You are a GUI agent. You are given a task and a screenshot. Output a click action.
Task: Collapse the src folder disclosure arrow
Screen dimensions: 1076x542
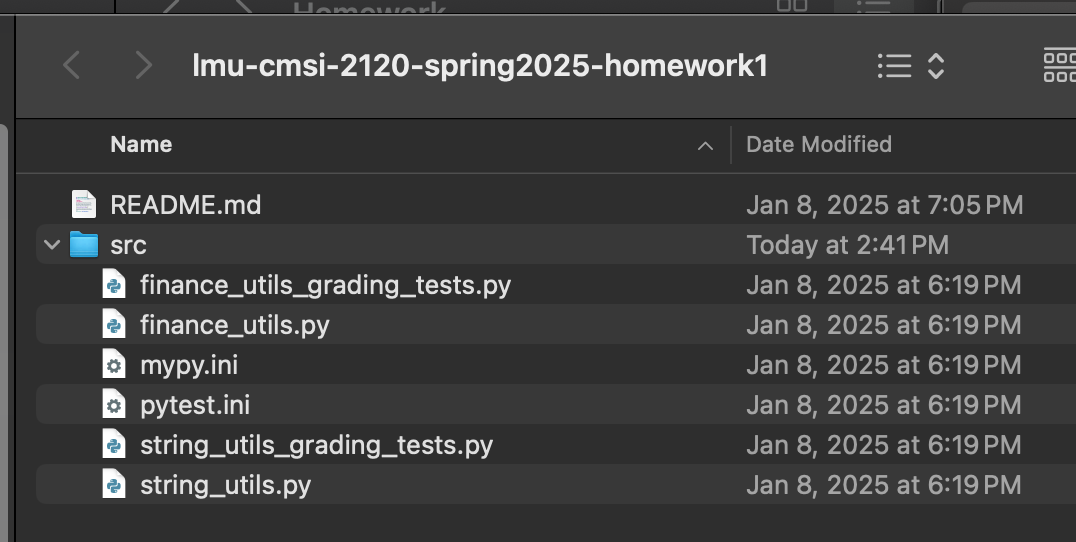(x=52, y=244)
